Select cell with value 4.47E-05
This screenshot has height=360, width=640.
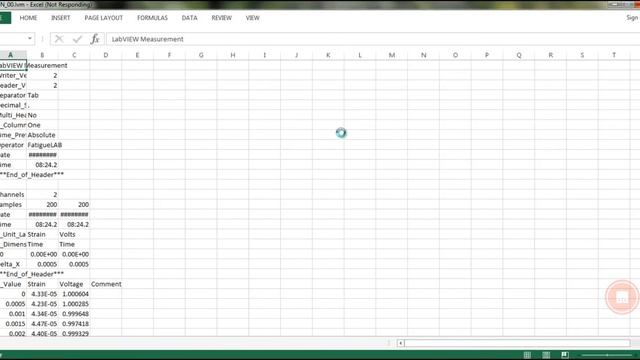(x=42, y=324)
